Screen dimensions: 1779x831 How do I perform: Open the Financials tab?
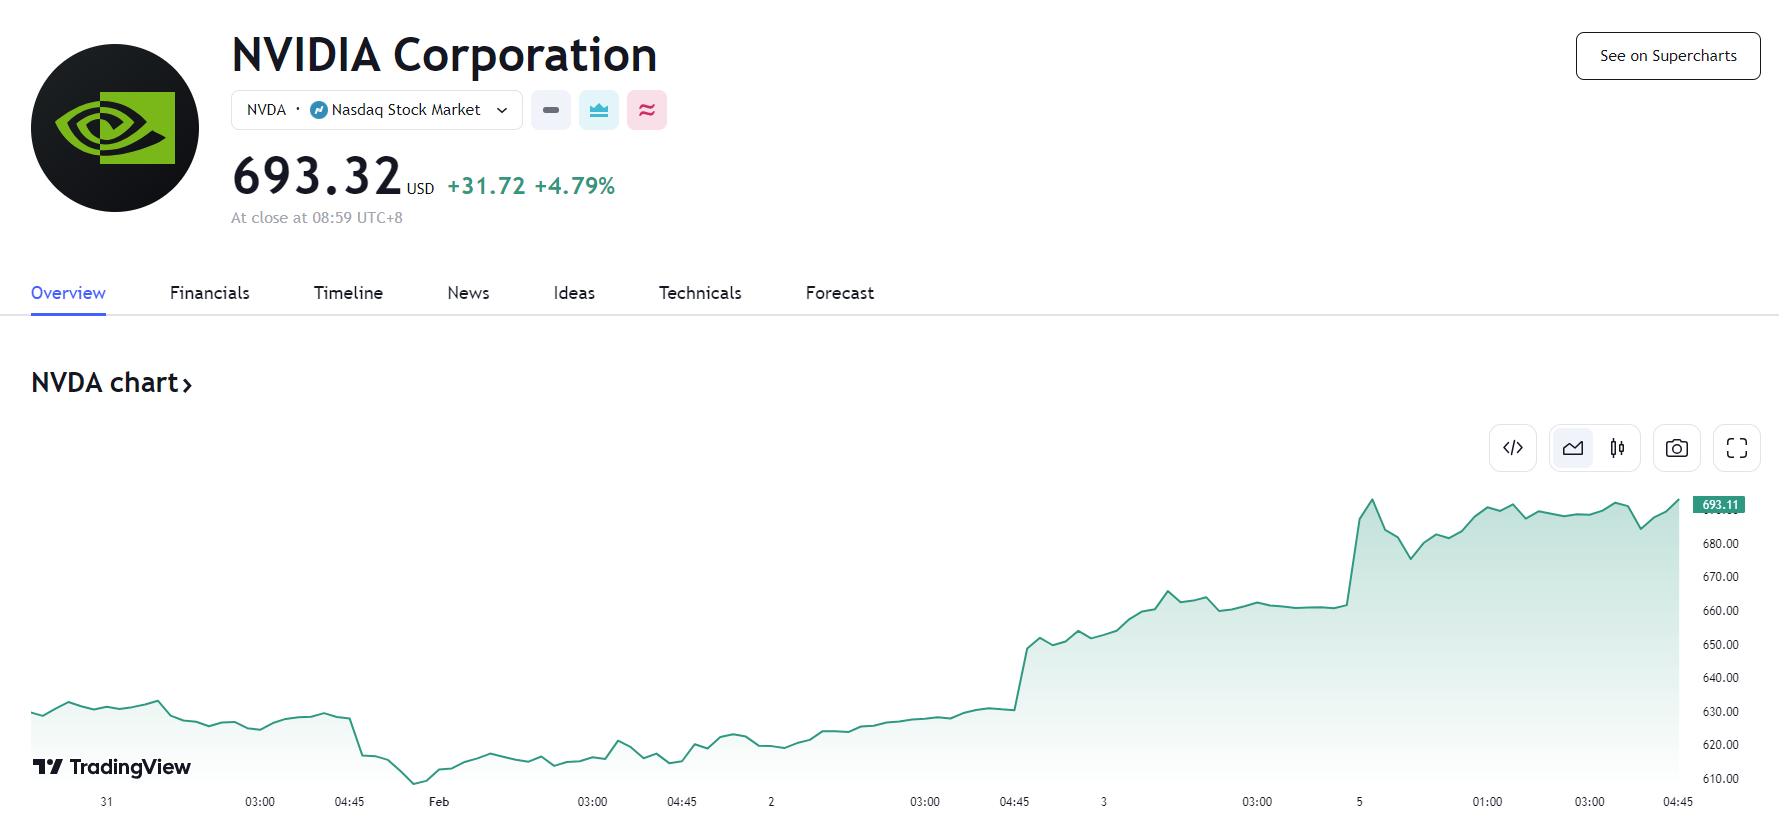[x=210, y=293]
